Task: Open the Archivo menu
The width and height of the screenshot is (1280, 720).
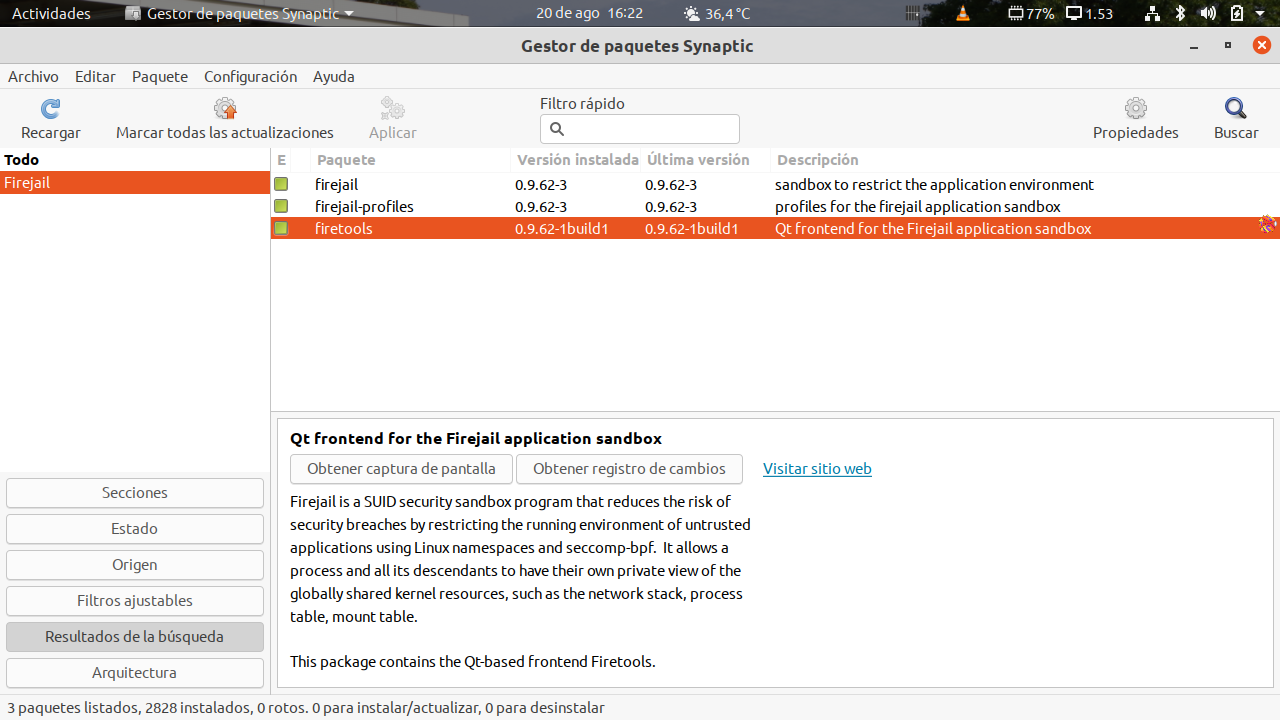Action: [33, 77]
